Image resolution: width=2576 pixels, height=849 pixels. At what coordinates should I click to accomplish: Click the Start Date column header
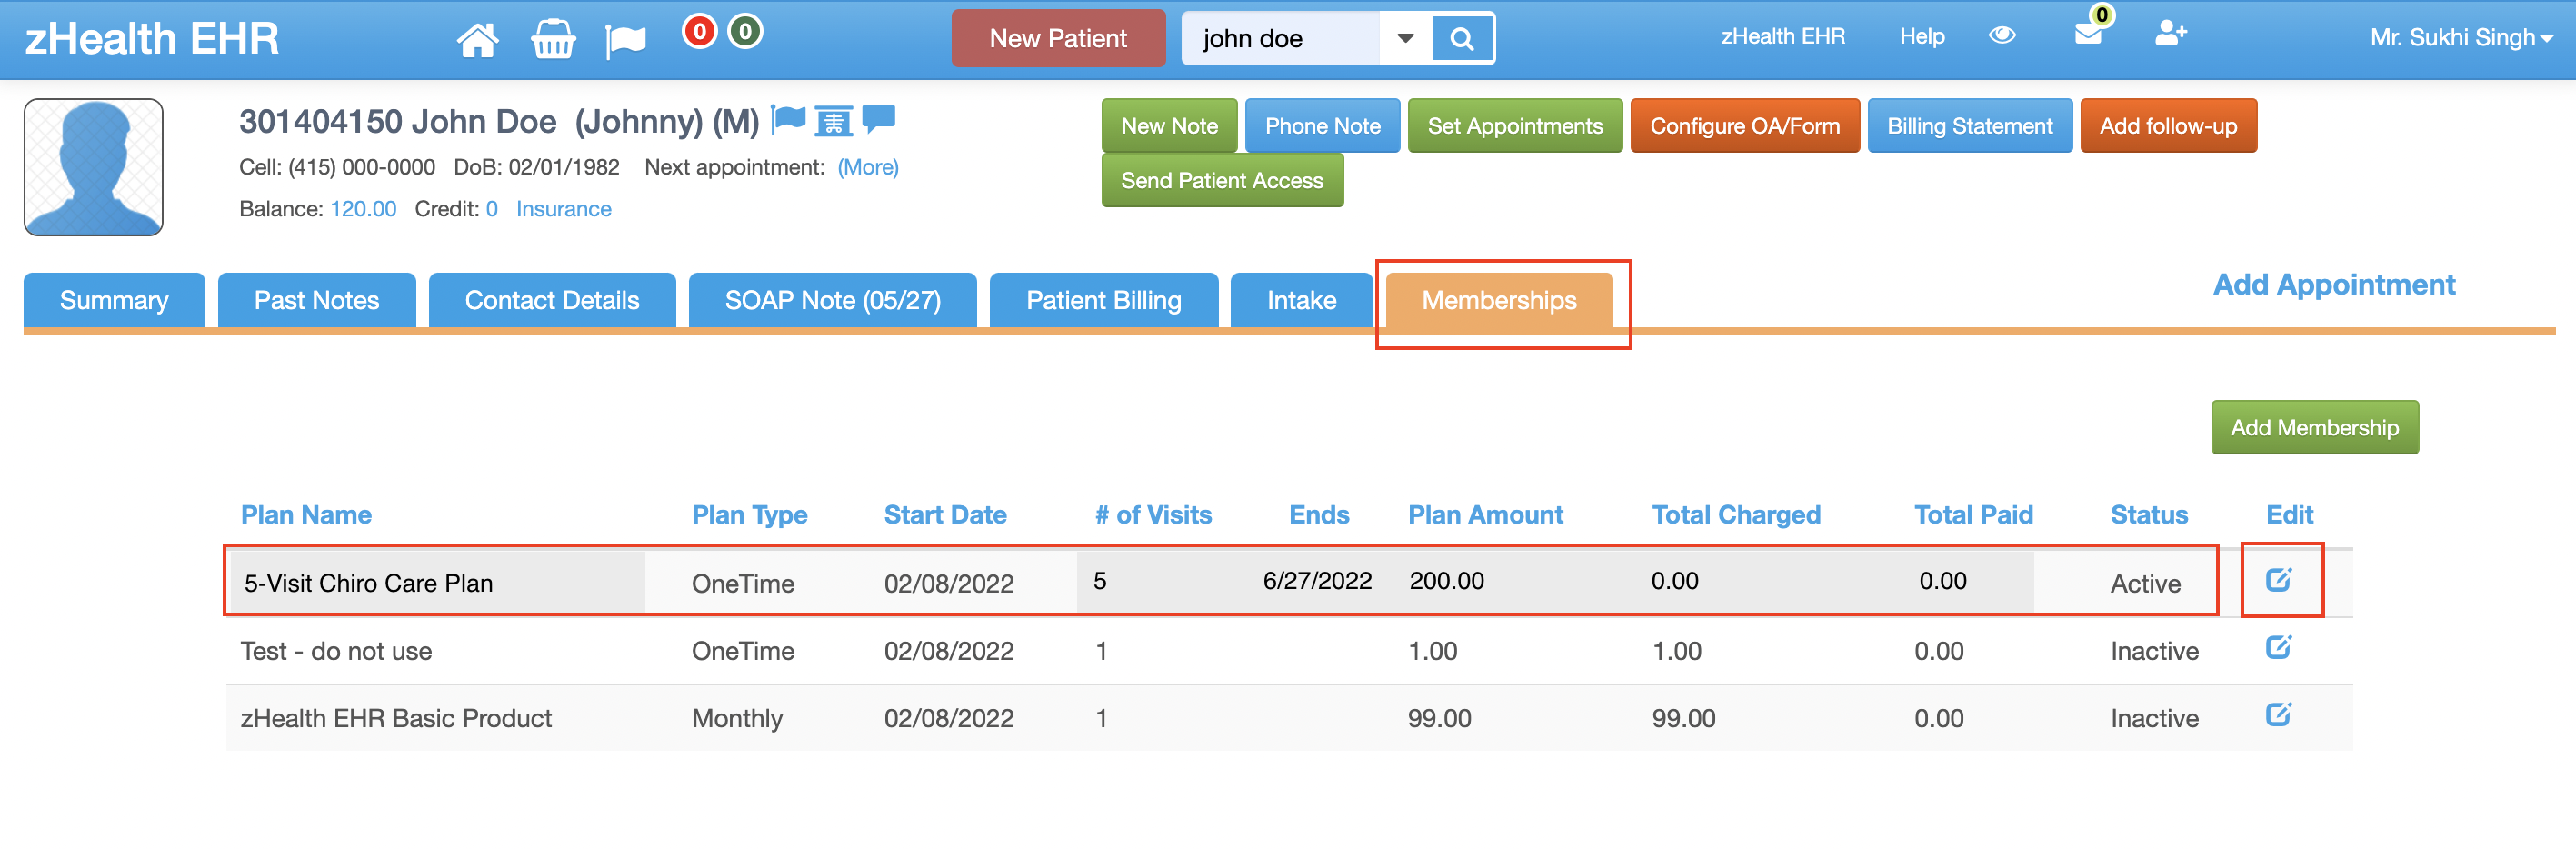point(944,514)
